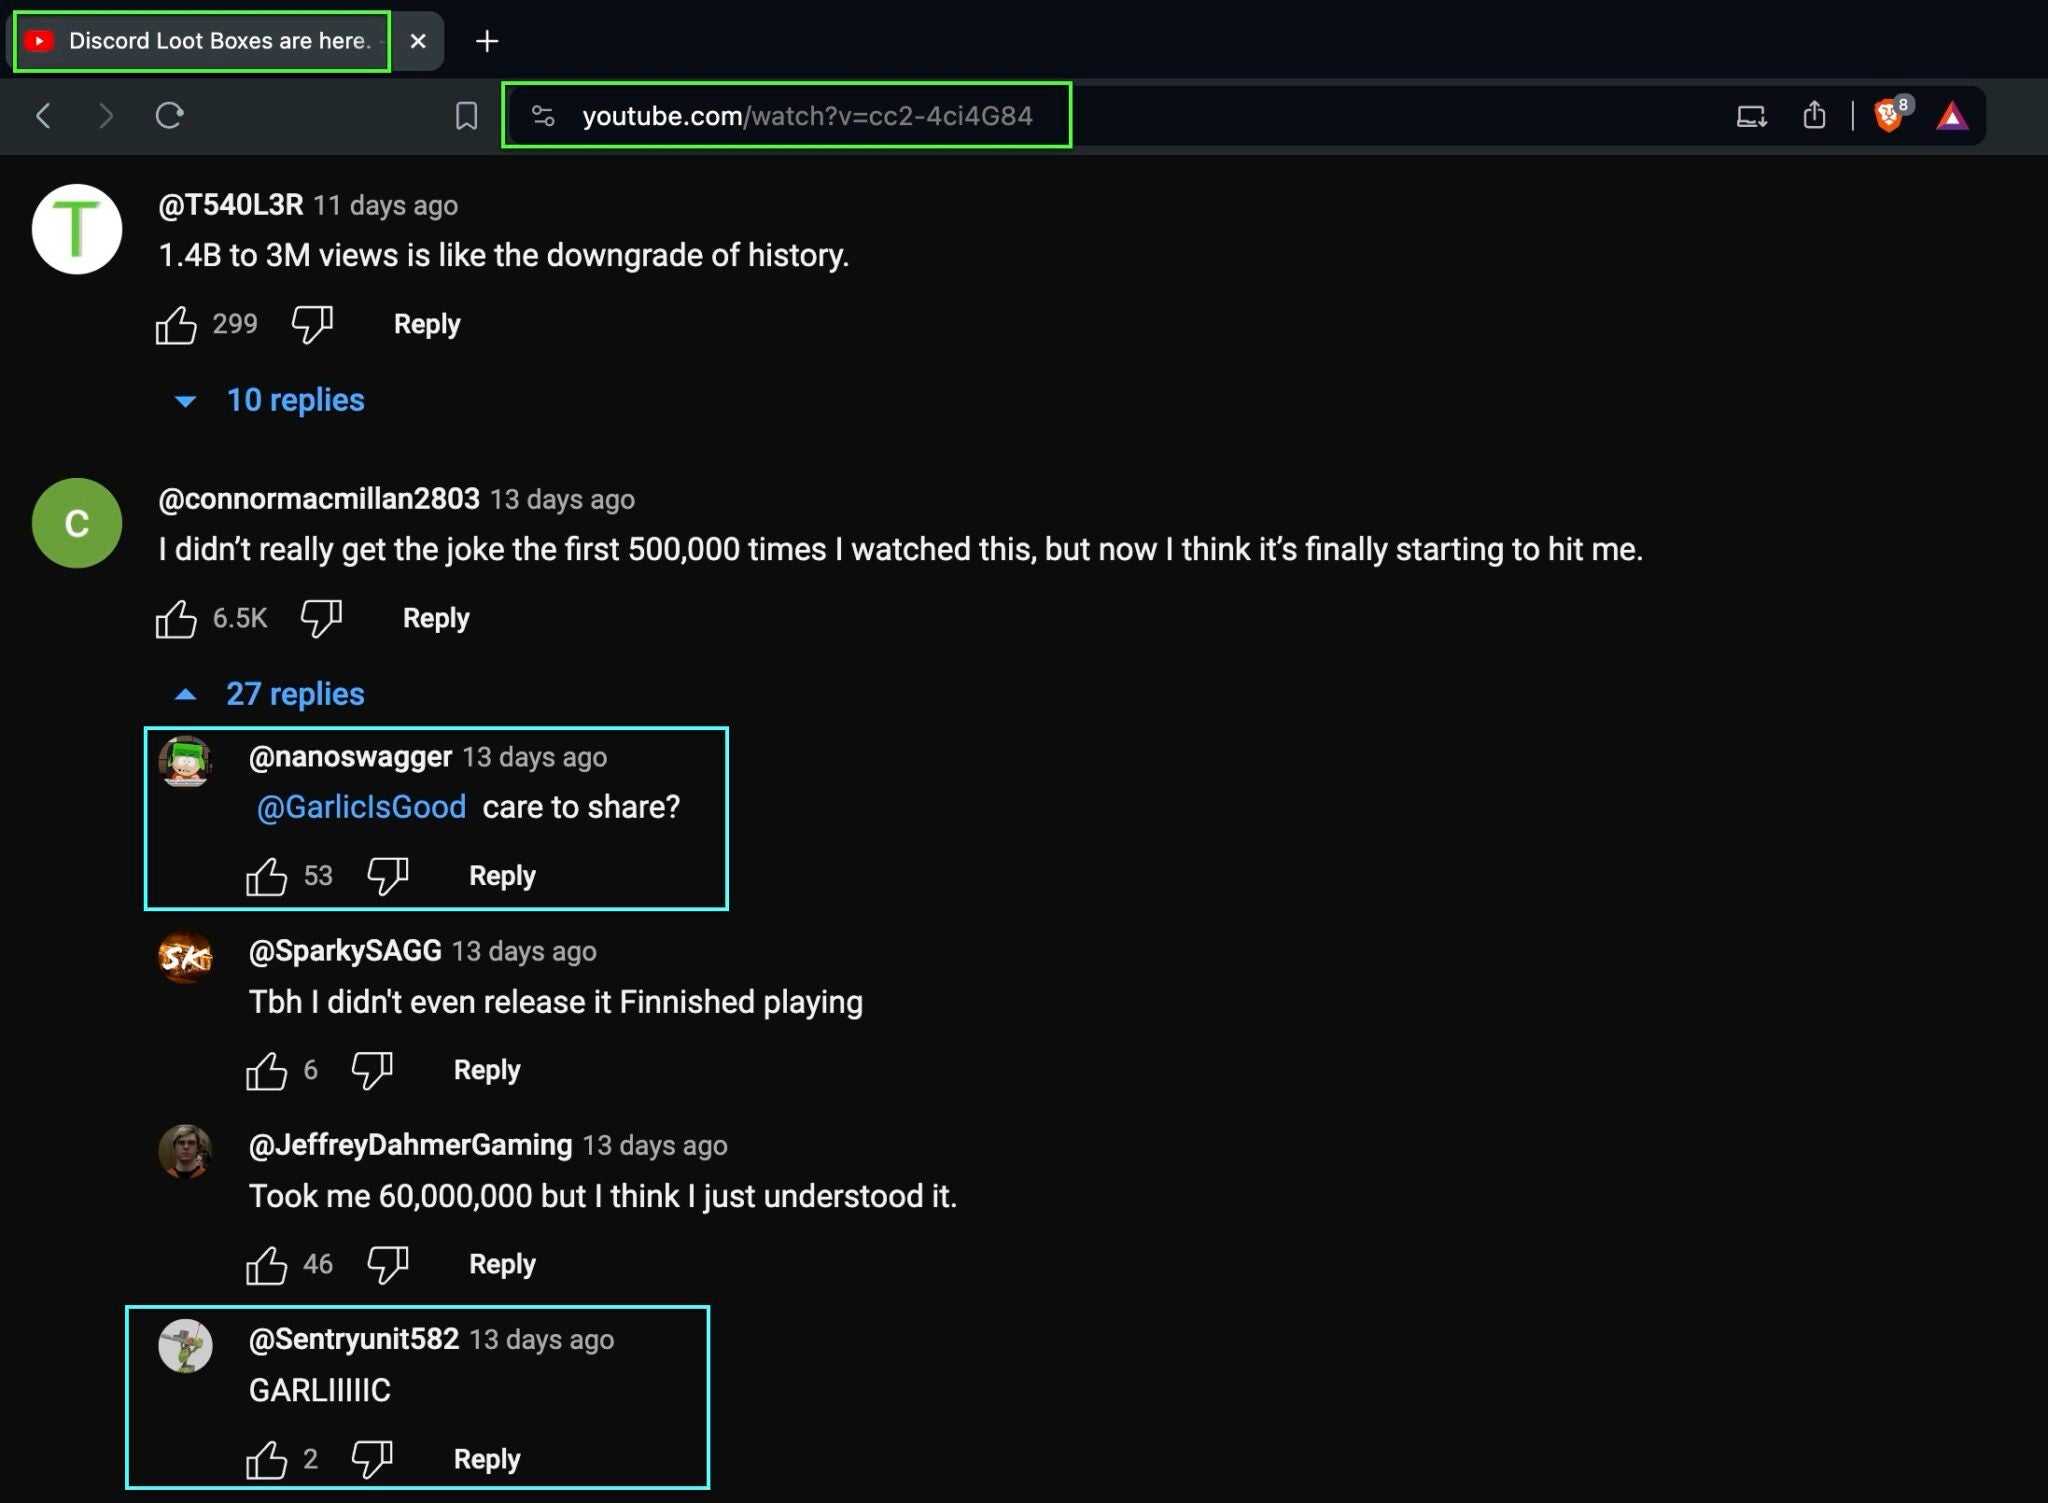Dislike the @SparkySAGG reply
This screenshot has width=2048, height=1503.
tap(372, 1070)
